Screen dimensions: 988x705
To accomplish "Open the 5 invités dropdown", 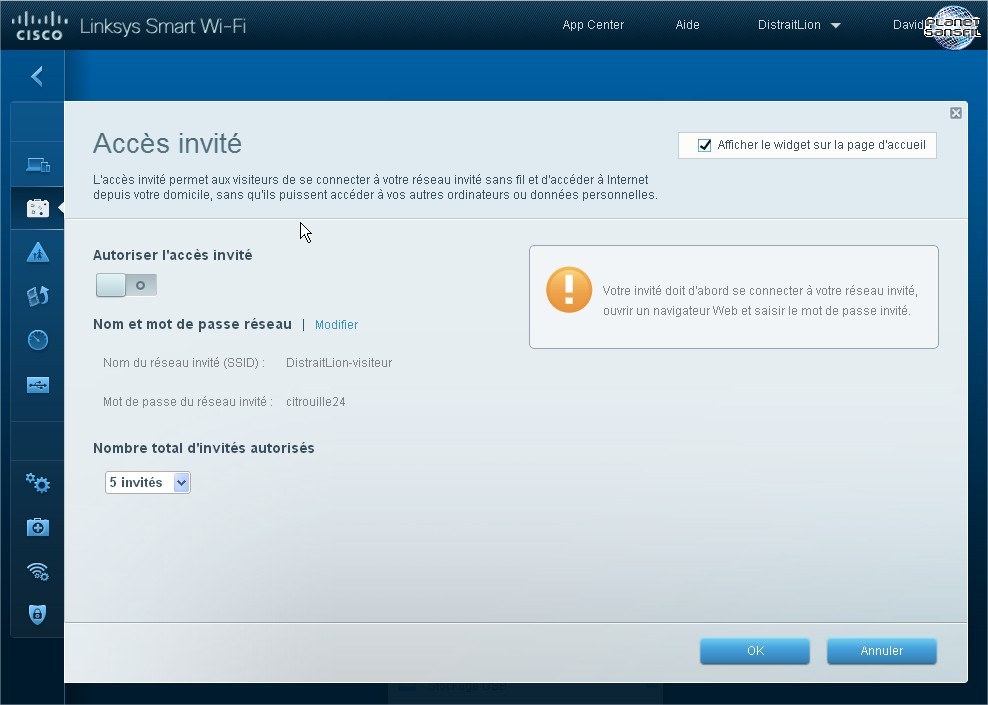I will click(147, 483).
